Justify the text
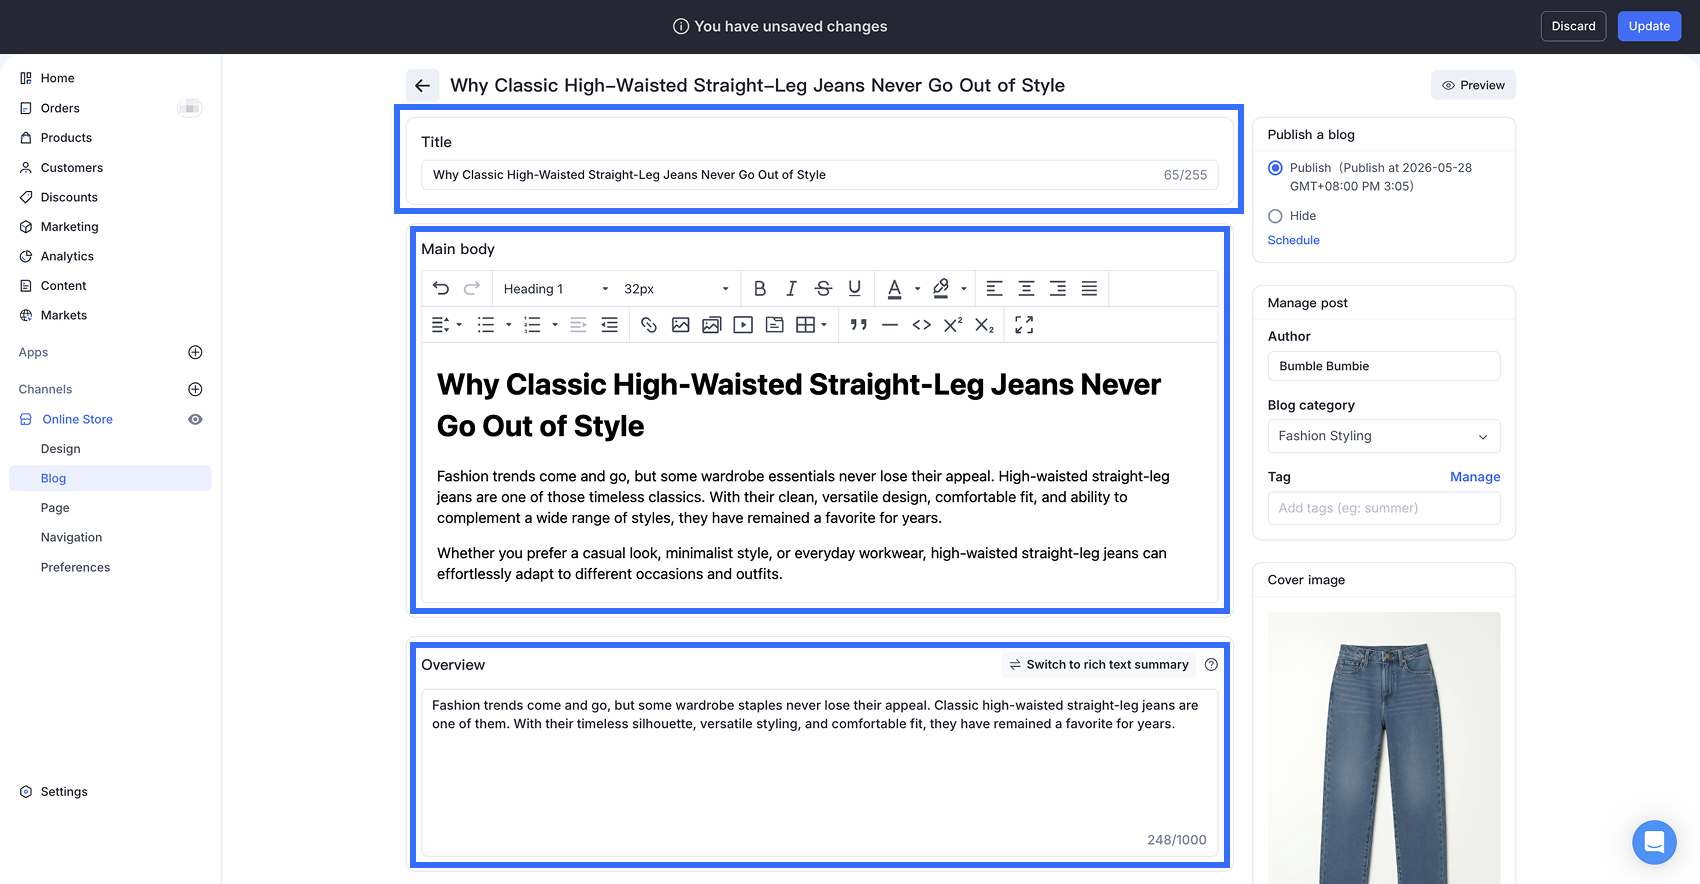This screenshot has width=1700, height=884. point(1089,288)
